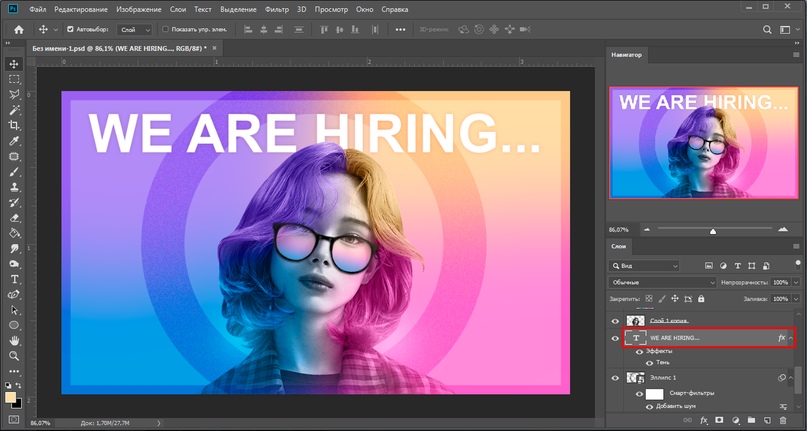807x431 pixels.
Task: Click the create new layer icon
Action: [x=767, y=420]
